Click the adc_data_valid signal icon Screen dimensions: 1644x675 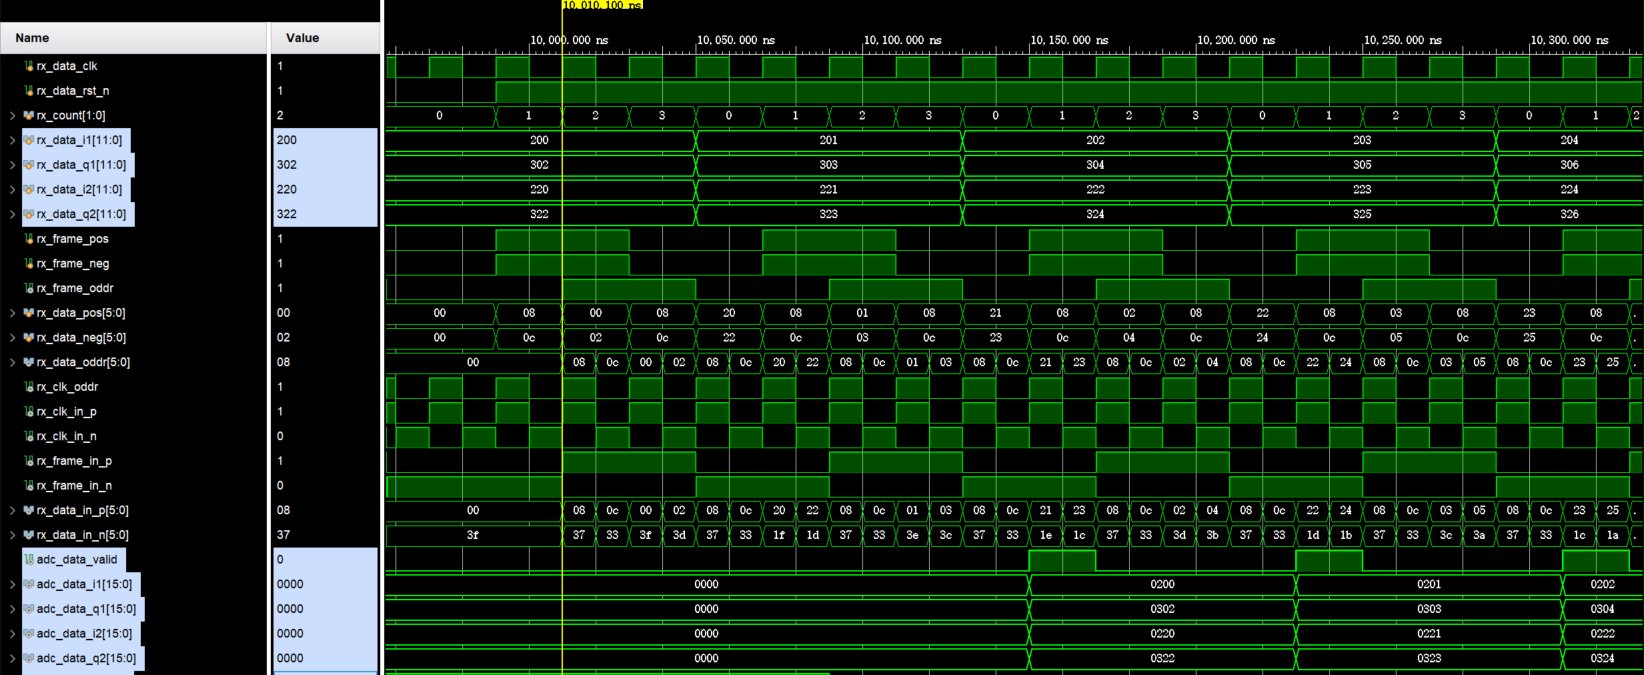click(x=29, y=560)
